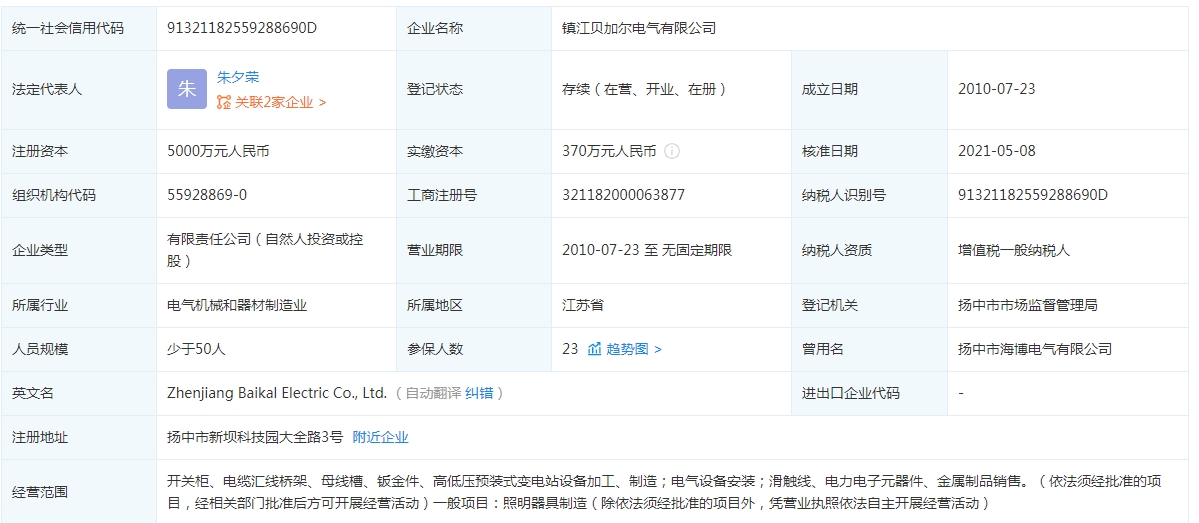Click the orange related-companies icon
The width and height of the screenshot is (1199, 523).
point(224,102)
